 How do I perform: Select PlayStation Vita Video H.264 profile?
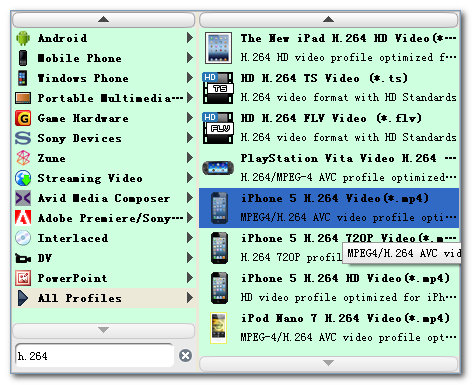pos(329,168)
